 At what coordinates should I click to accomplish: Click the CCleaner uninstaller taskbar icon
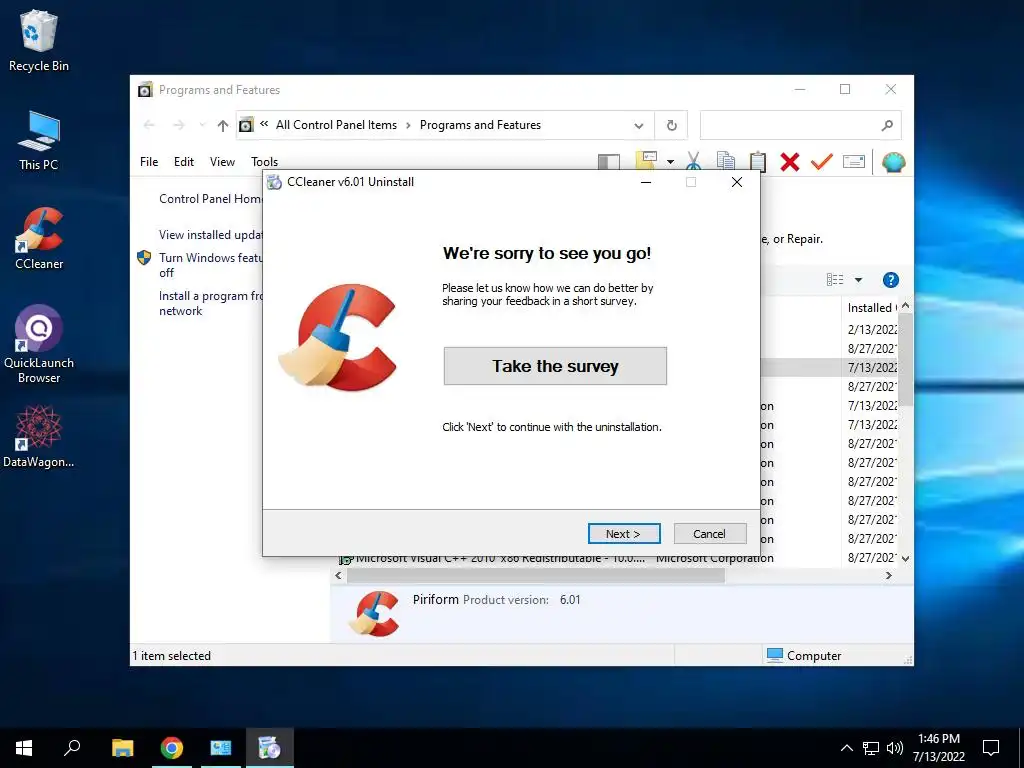270,748
